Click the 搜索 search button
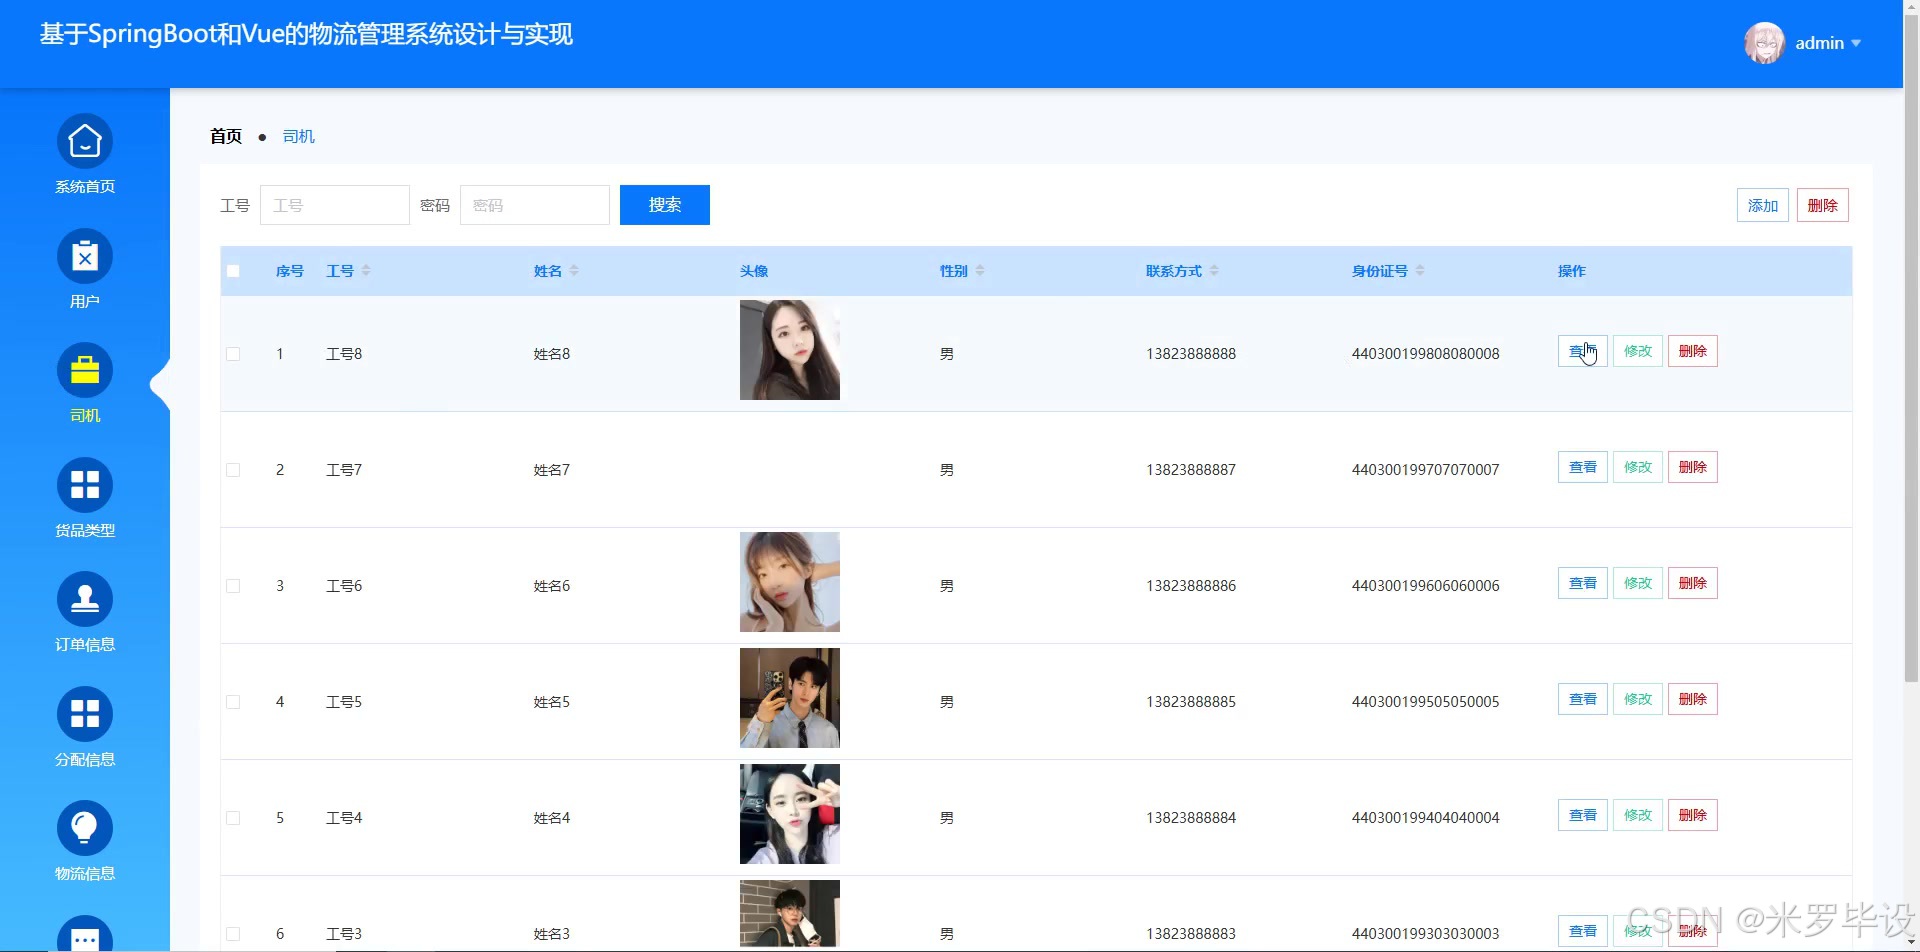Screen dimensions: 1920x952 [x=665, y=205]
